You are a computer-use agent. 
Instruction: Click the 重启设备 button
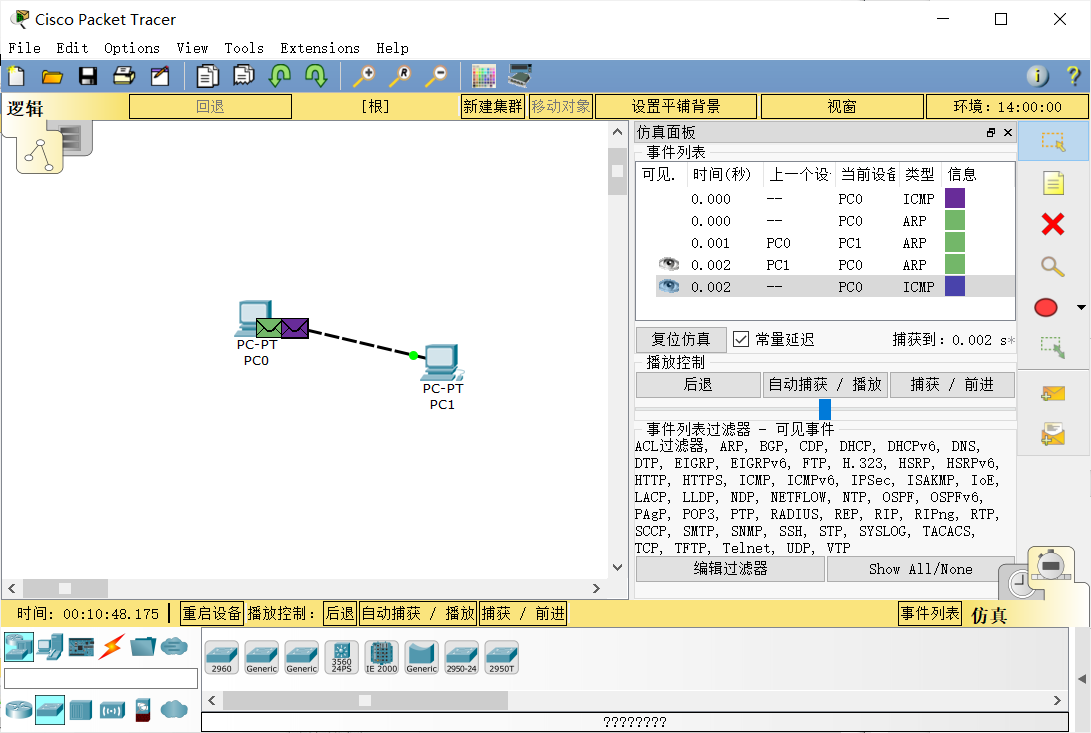click(212, 613)
